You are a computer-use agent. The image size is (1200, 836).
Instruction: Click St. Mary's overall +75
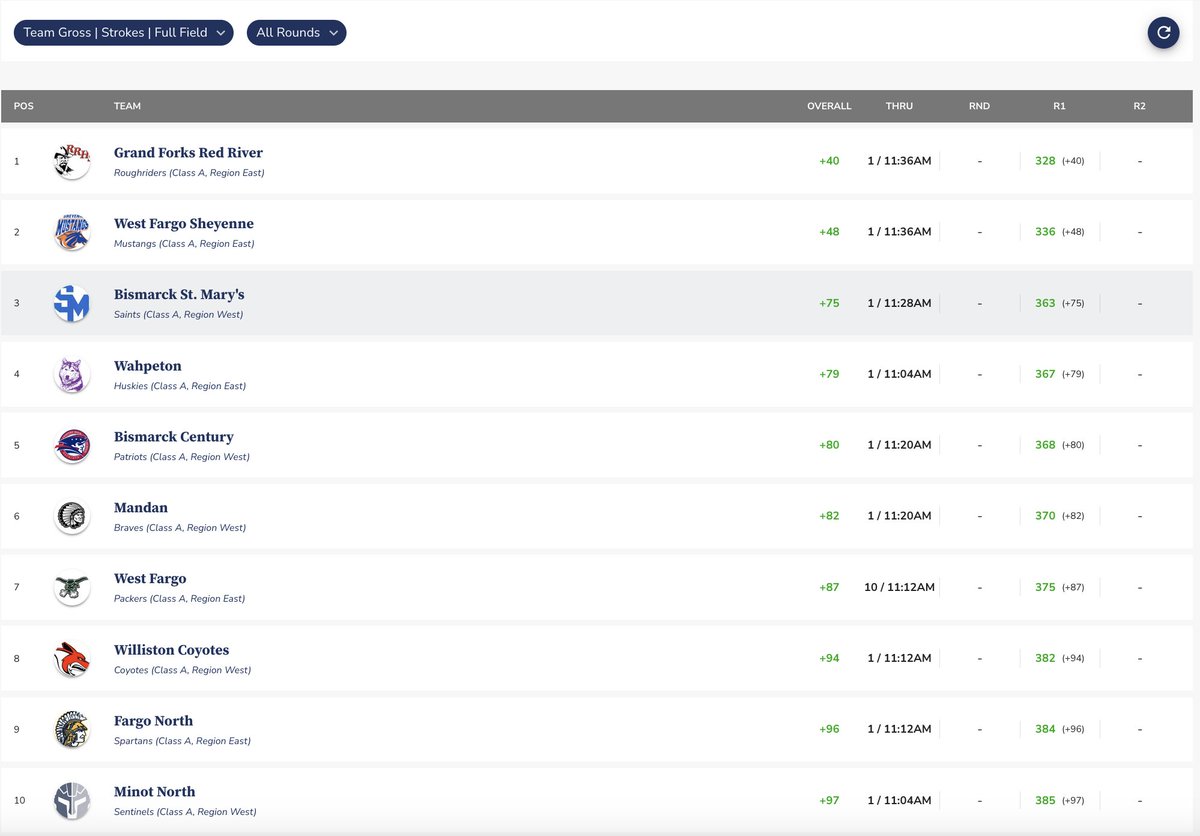[829, 303]
